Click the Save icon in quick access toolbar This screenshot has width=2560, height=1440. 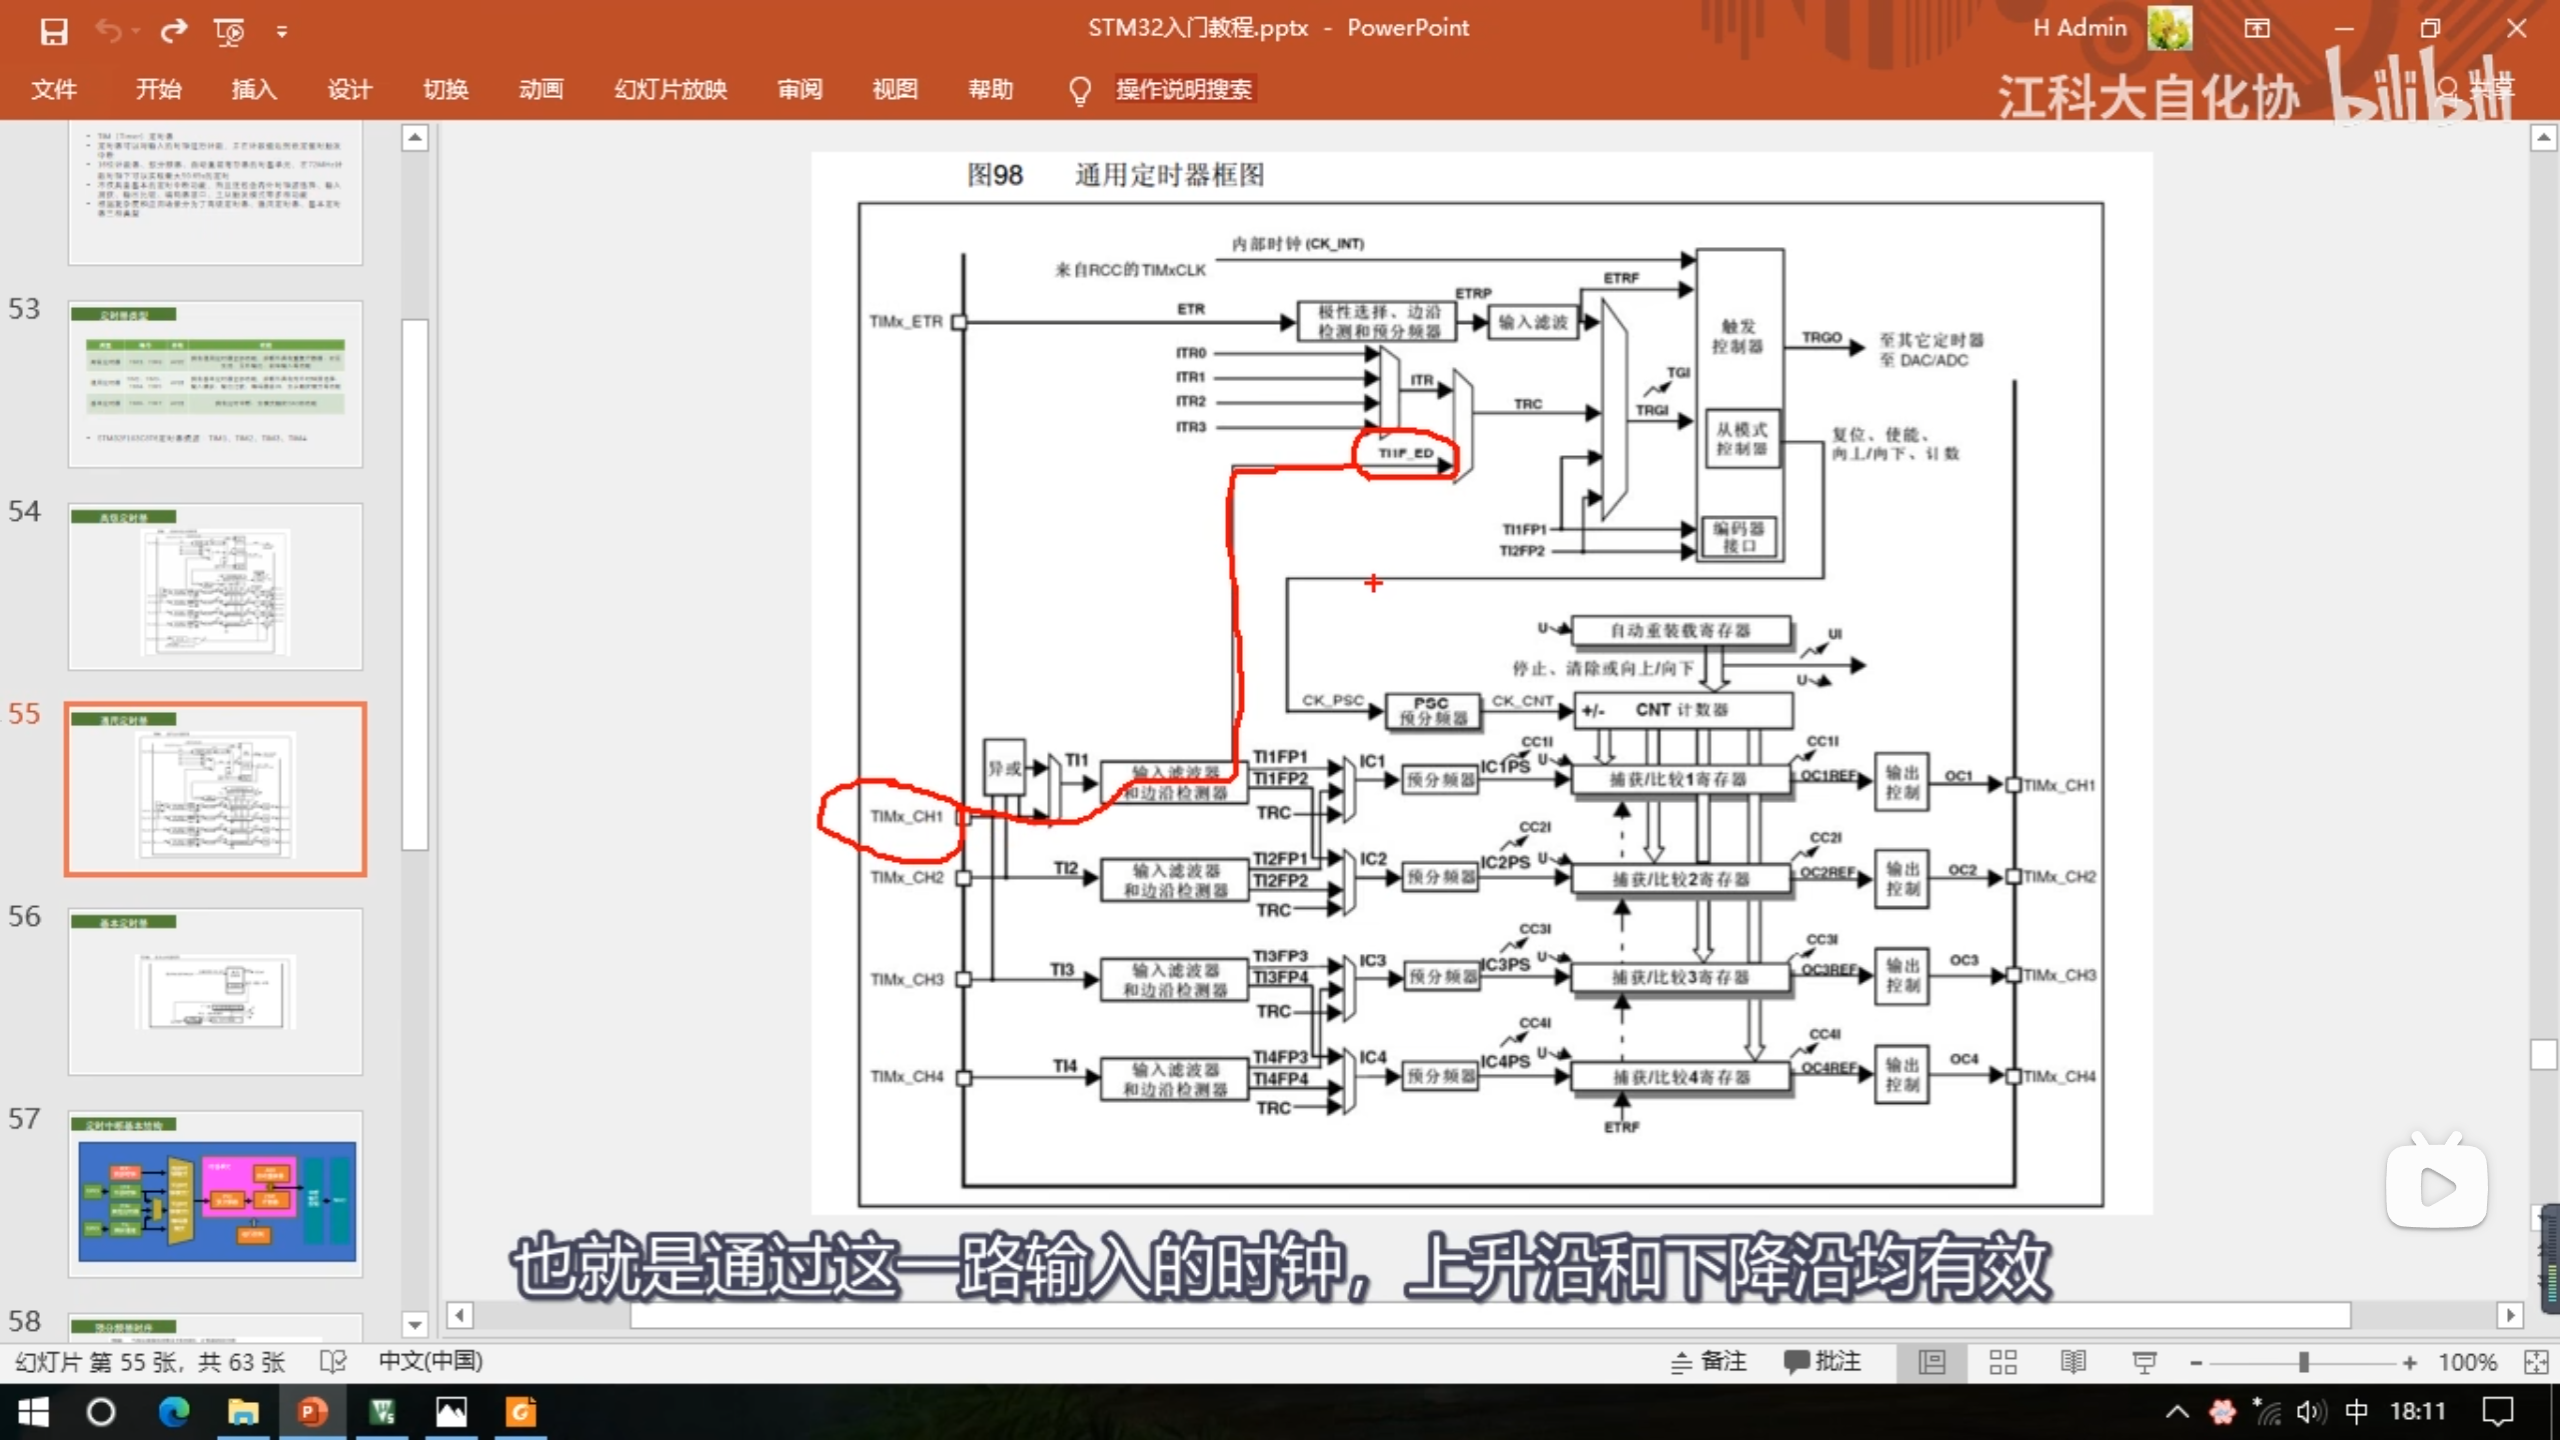click(x=54, y=31)
